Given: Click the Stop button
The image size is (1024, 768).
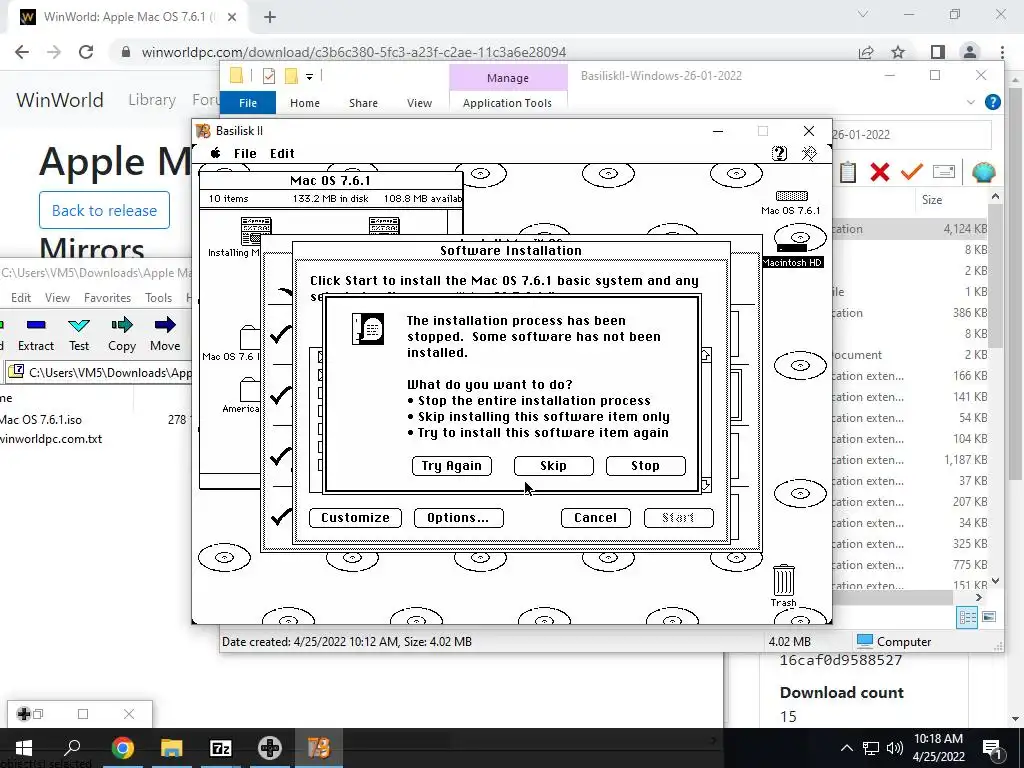Looking at the screenshot, I should tap(645, 466).
